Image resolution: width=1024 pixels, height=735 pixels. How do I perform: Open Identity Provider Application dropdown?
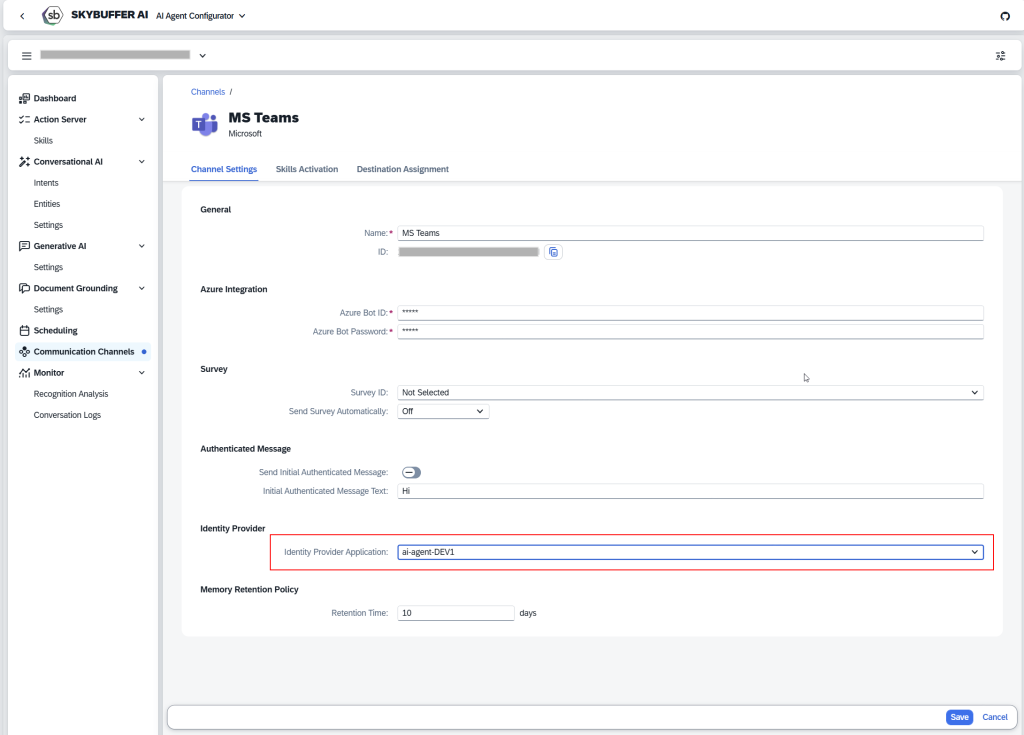point(690,552)
